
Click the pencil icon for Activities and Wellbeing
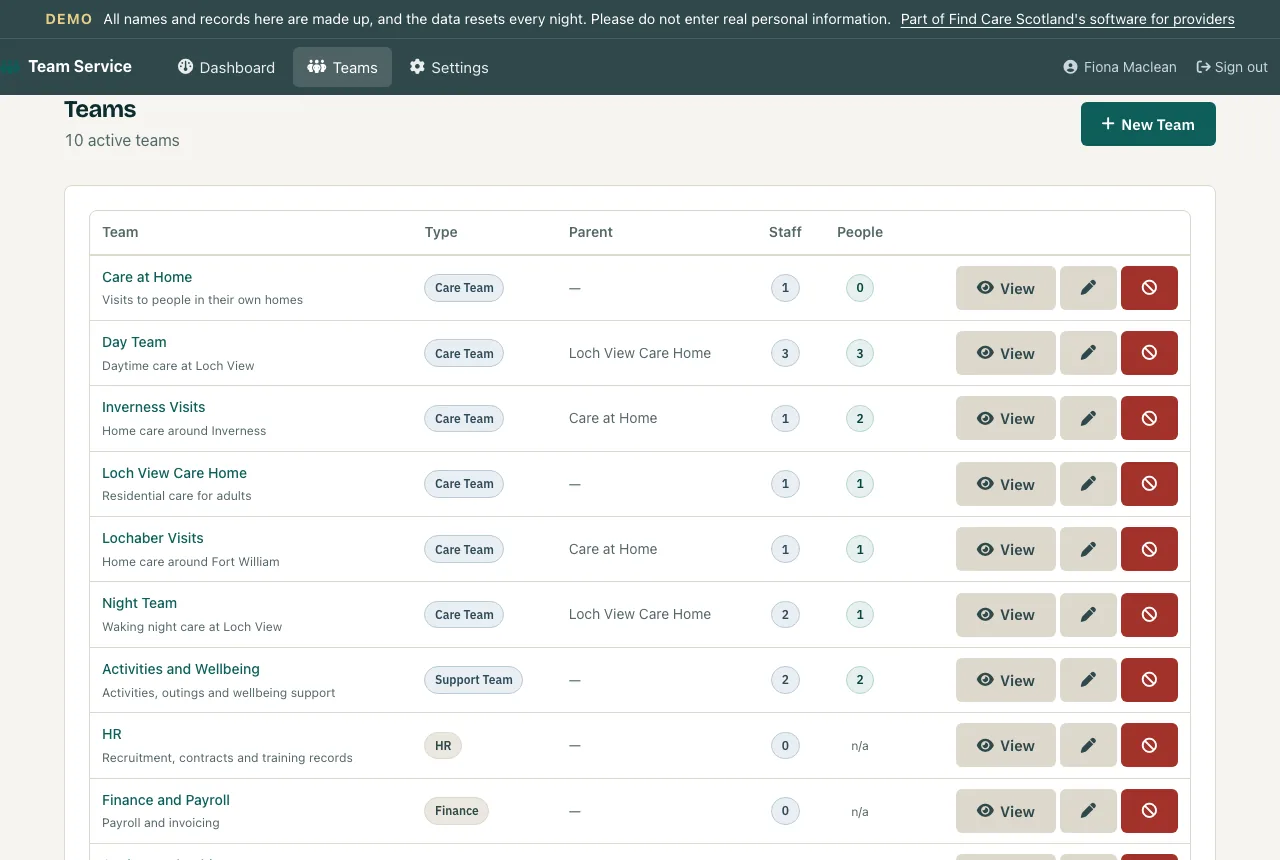(x=1088, y=680)
